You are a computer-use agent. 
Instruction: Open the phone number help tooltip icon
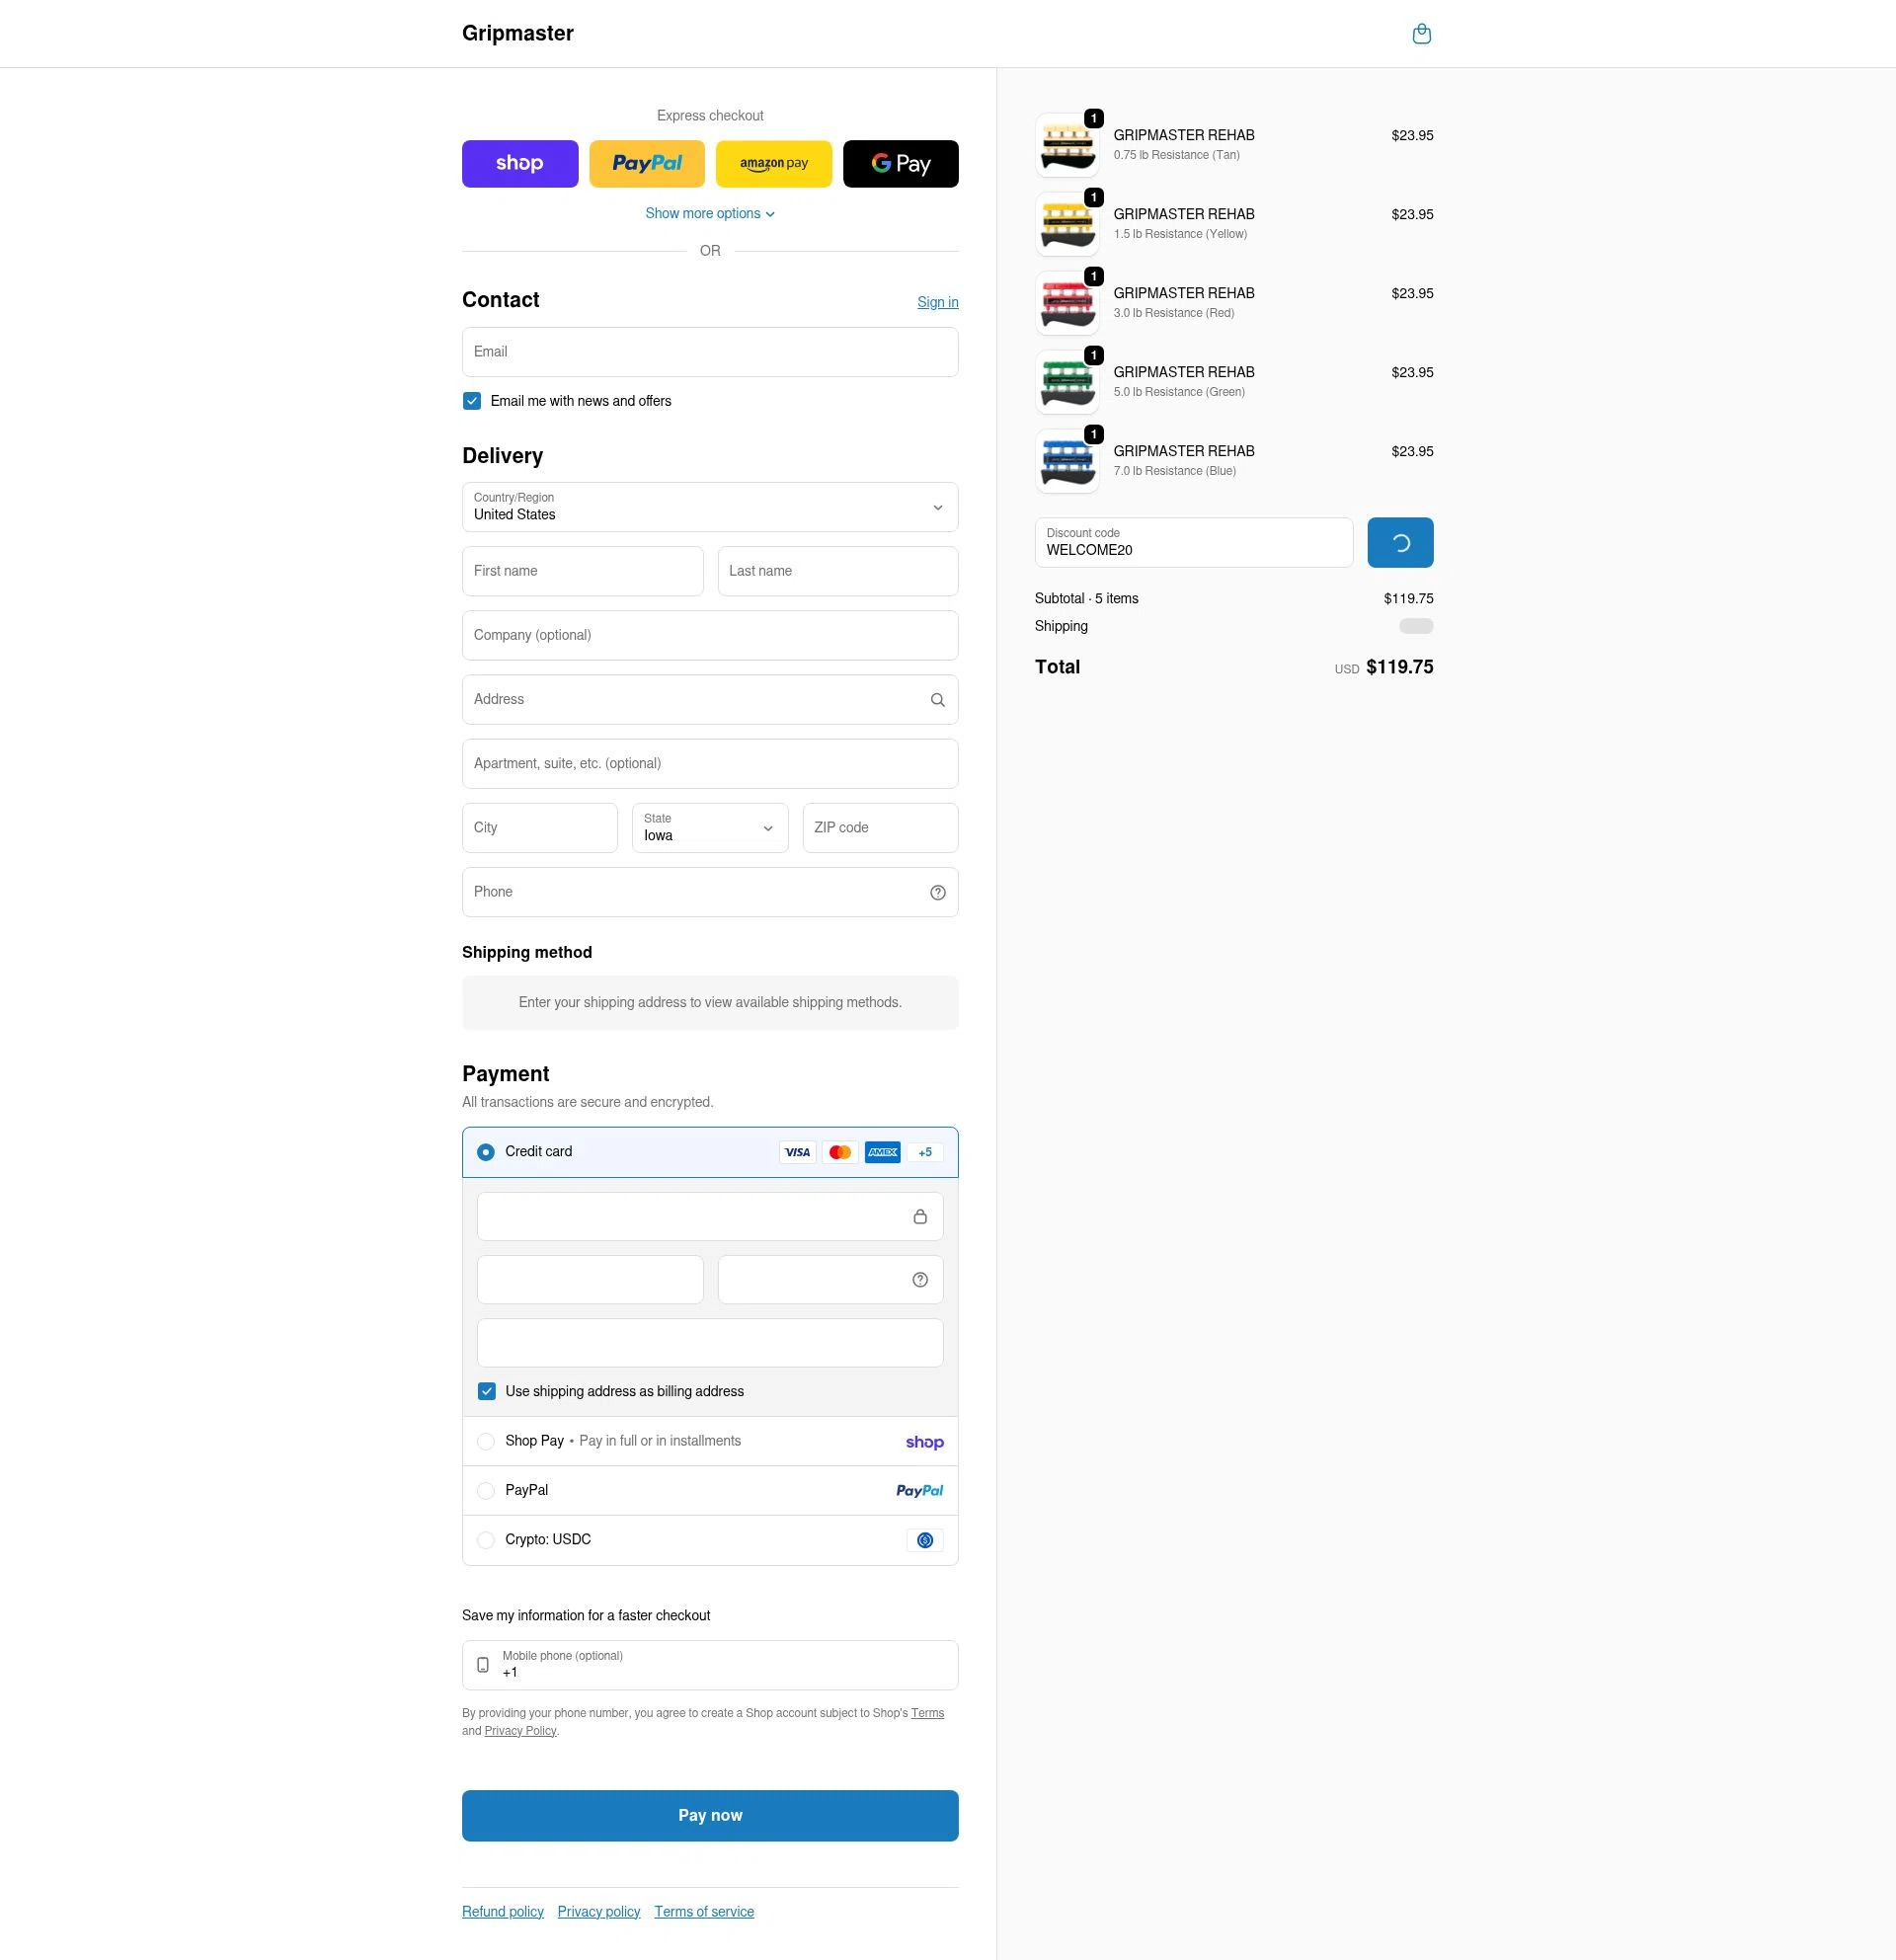[937, 891]
